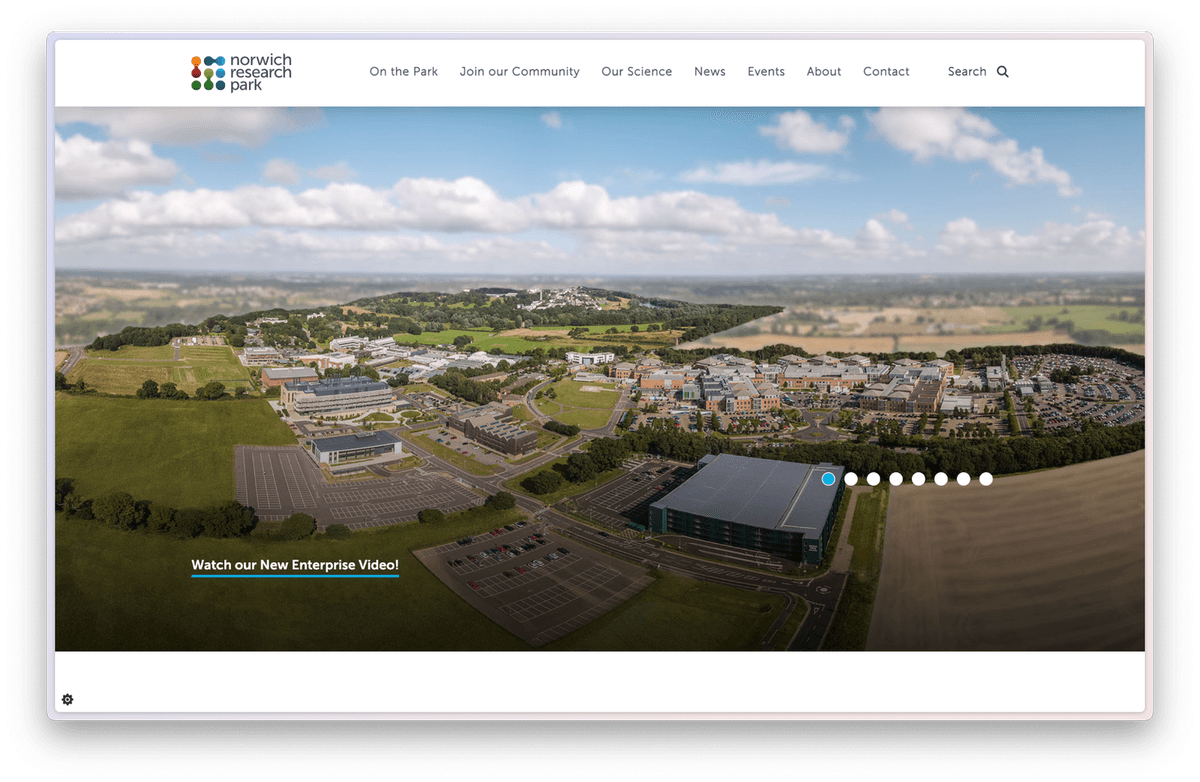
Task: Select the first (active blue) slide dot
Action: click(x=829, y=479)
